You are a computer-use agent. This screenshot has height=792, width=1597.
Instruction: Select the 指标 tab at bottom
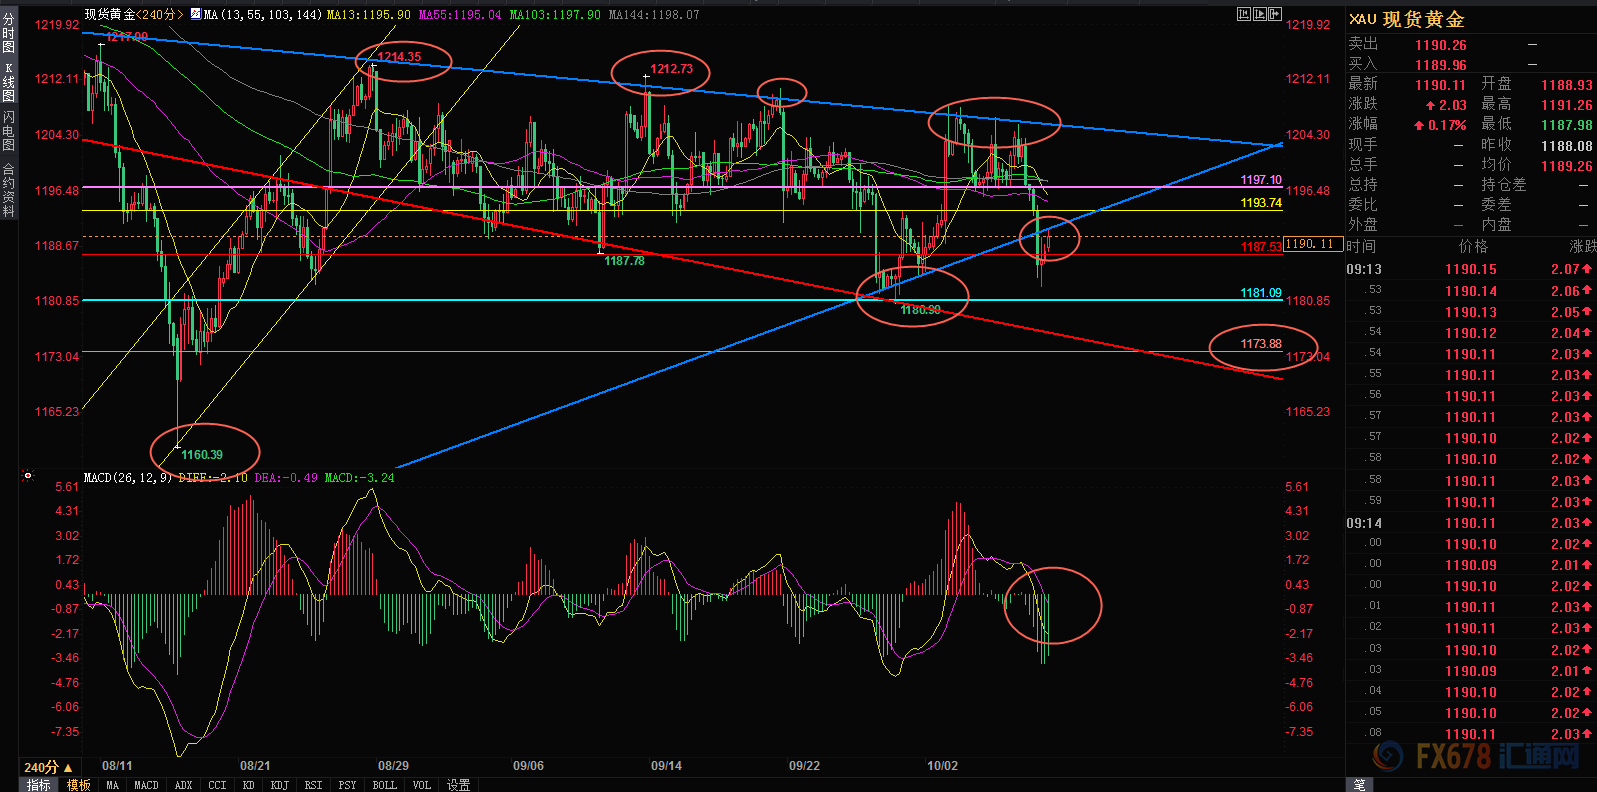[39, 785]
